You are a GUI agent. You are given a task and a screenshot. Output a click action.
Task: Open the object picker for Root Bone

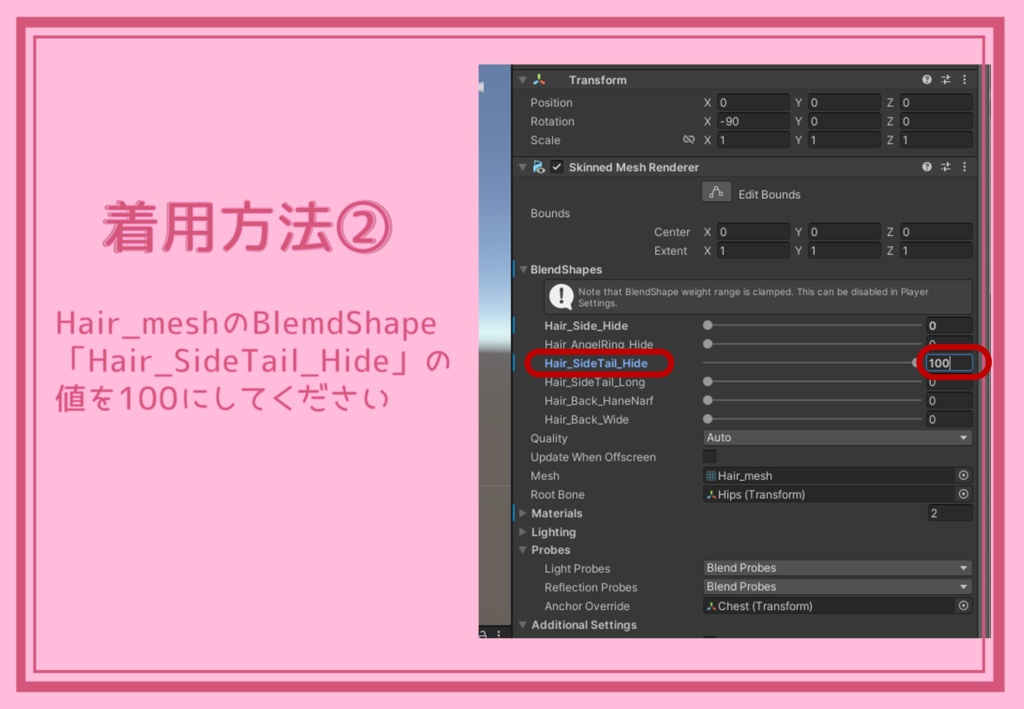963,494
